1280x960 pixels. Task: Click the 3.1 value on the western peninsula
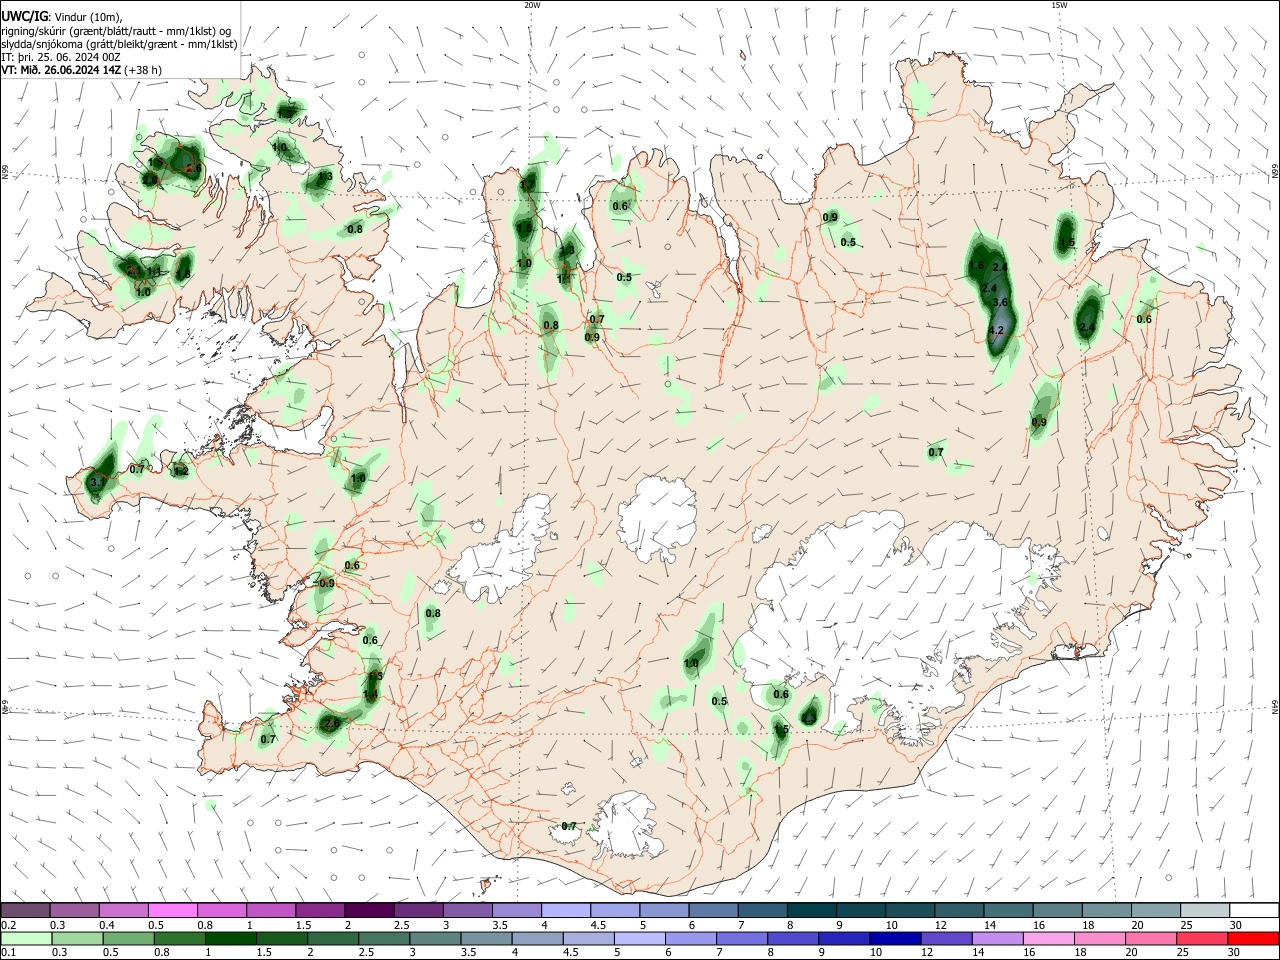click(97, 482)
